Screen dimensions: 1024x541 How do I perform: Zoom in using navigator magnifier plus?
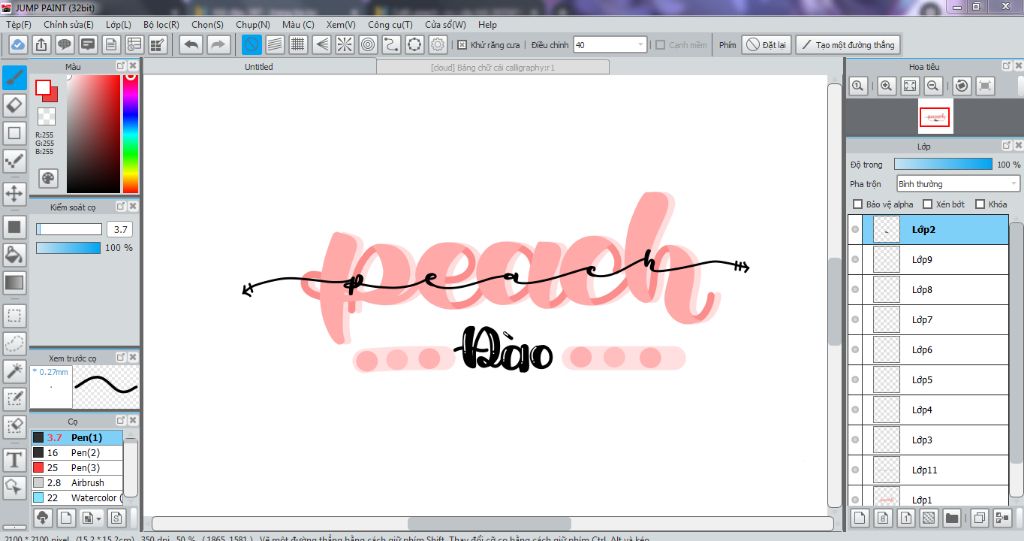point(886,86)
